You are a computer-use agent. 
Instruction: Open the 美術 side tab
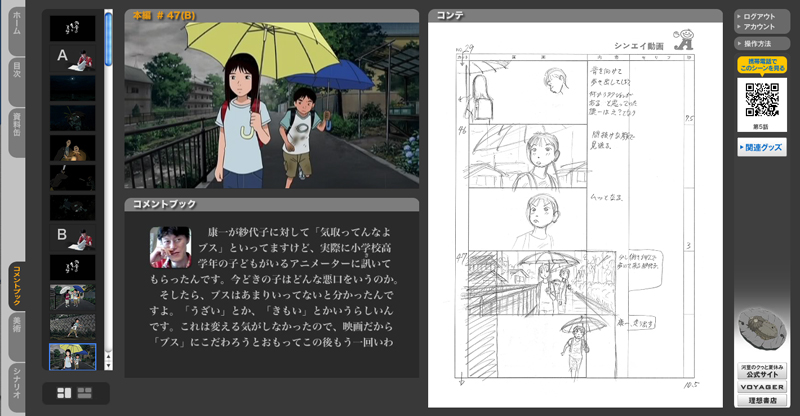17,337
